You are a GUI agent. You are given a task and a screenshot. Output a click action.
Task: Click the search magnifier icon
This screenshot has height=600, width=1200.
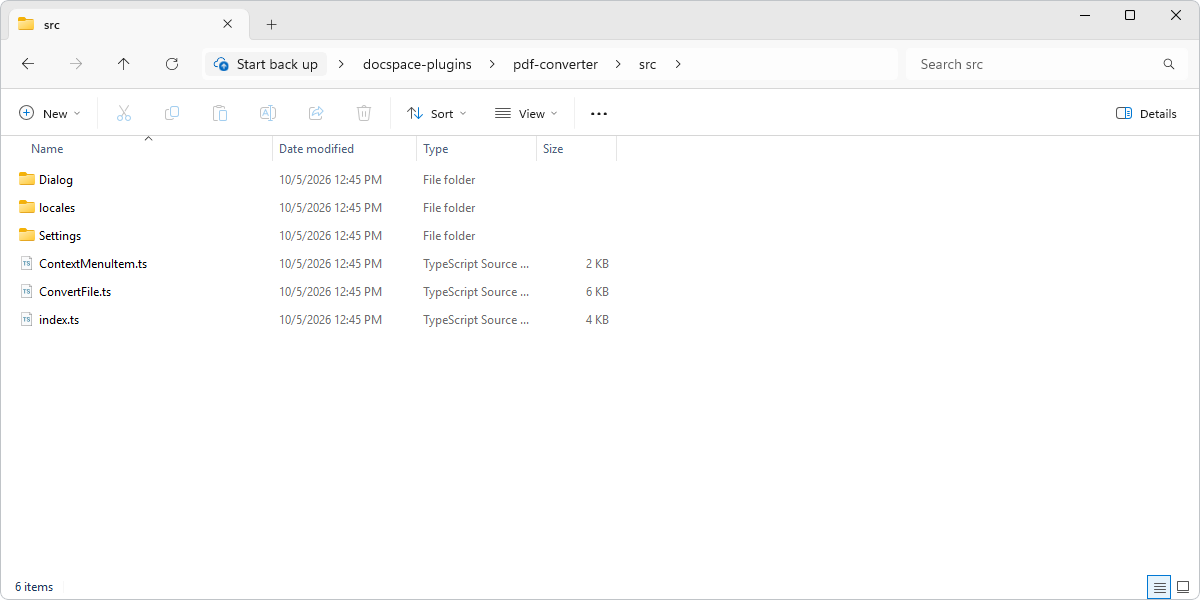click(x=1169, y=64)
